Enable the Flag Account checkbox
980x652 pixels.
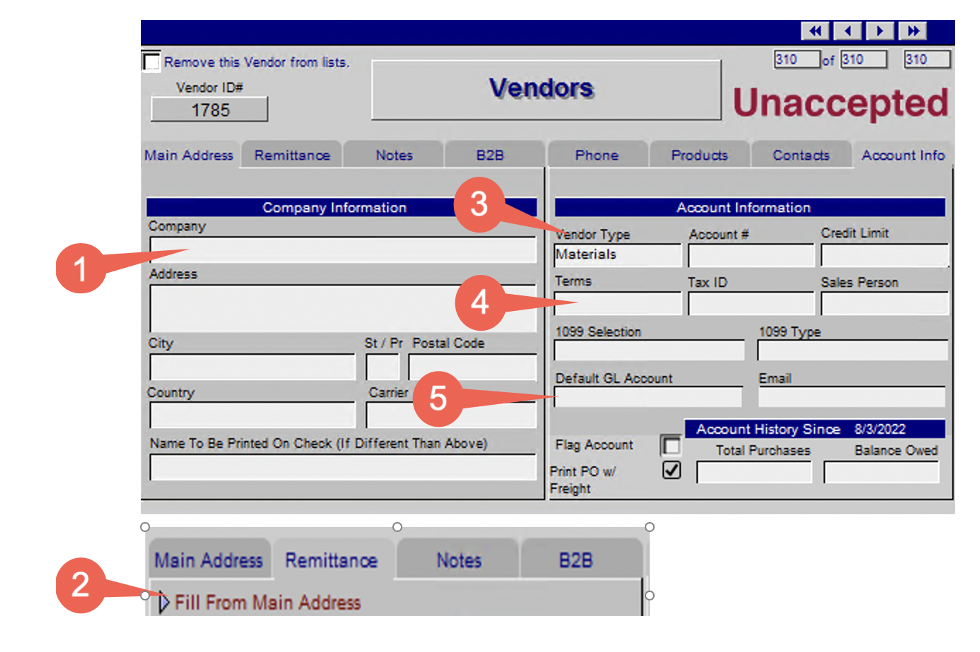pyautogui.click(x=671, y=446)
